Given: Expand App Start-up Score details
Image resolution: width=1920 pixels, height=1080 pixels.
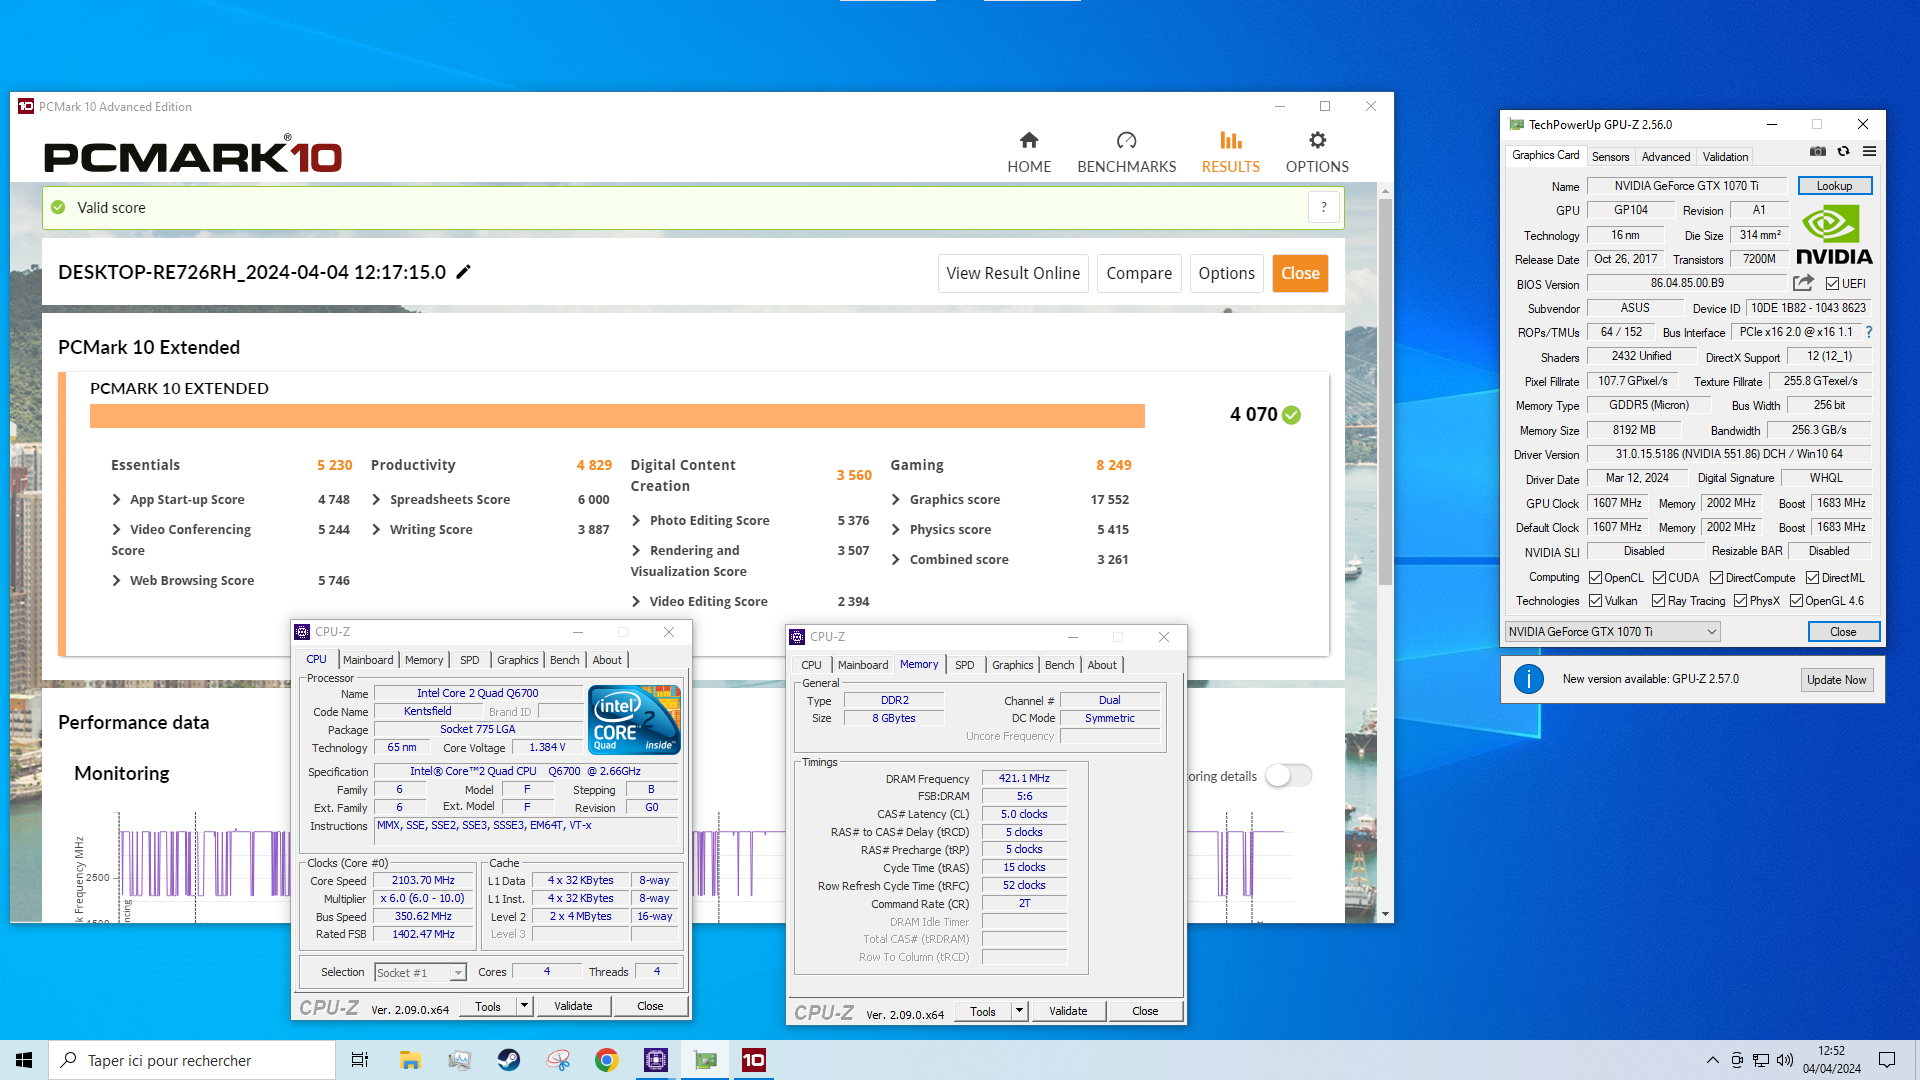Looking at the screenshot, I should [x=116, y=499].
